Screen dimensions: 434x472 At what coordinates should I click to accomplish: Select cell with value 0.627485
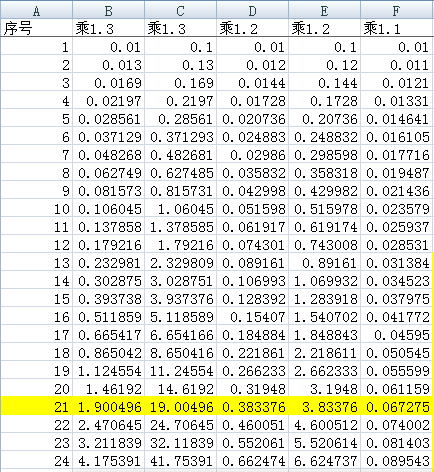coord(180,173)
